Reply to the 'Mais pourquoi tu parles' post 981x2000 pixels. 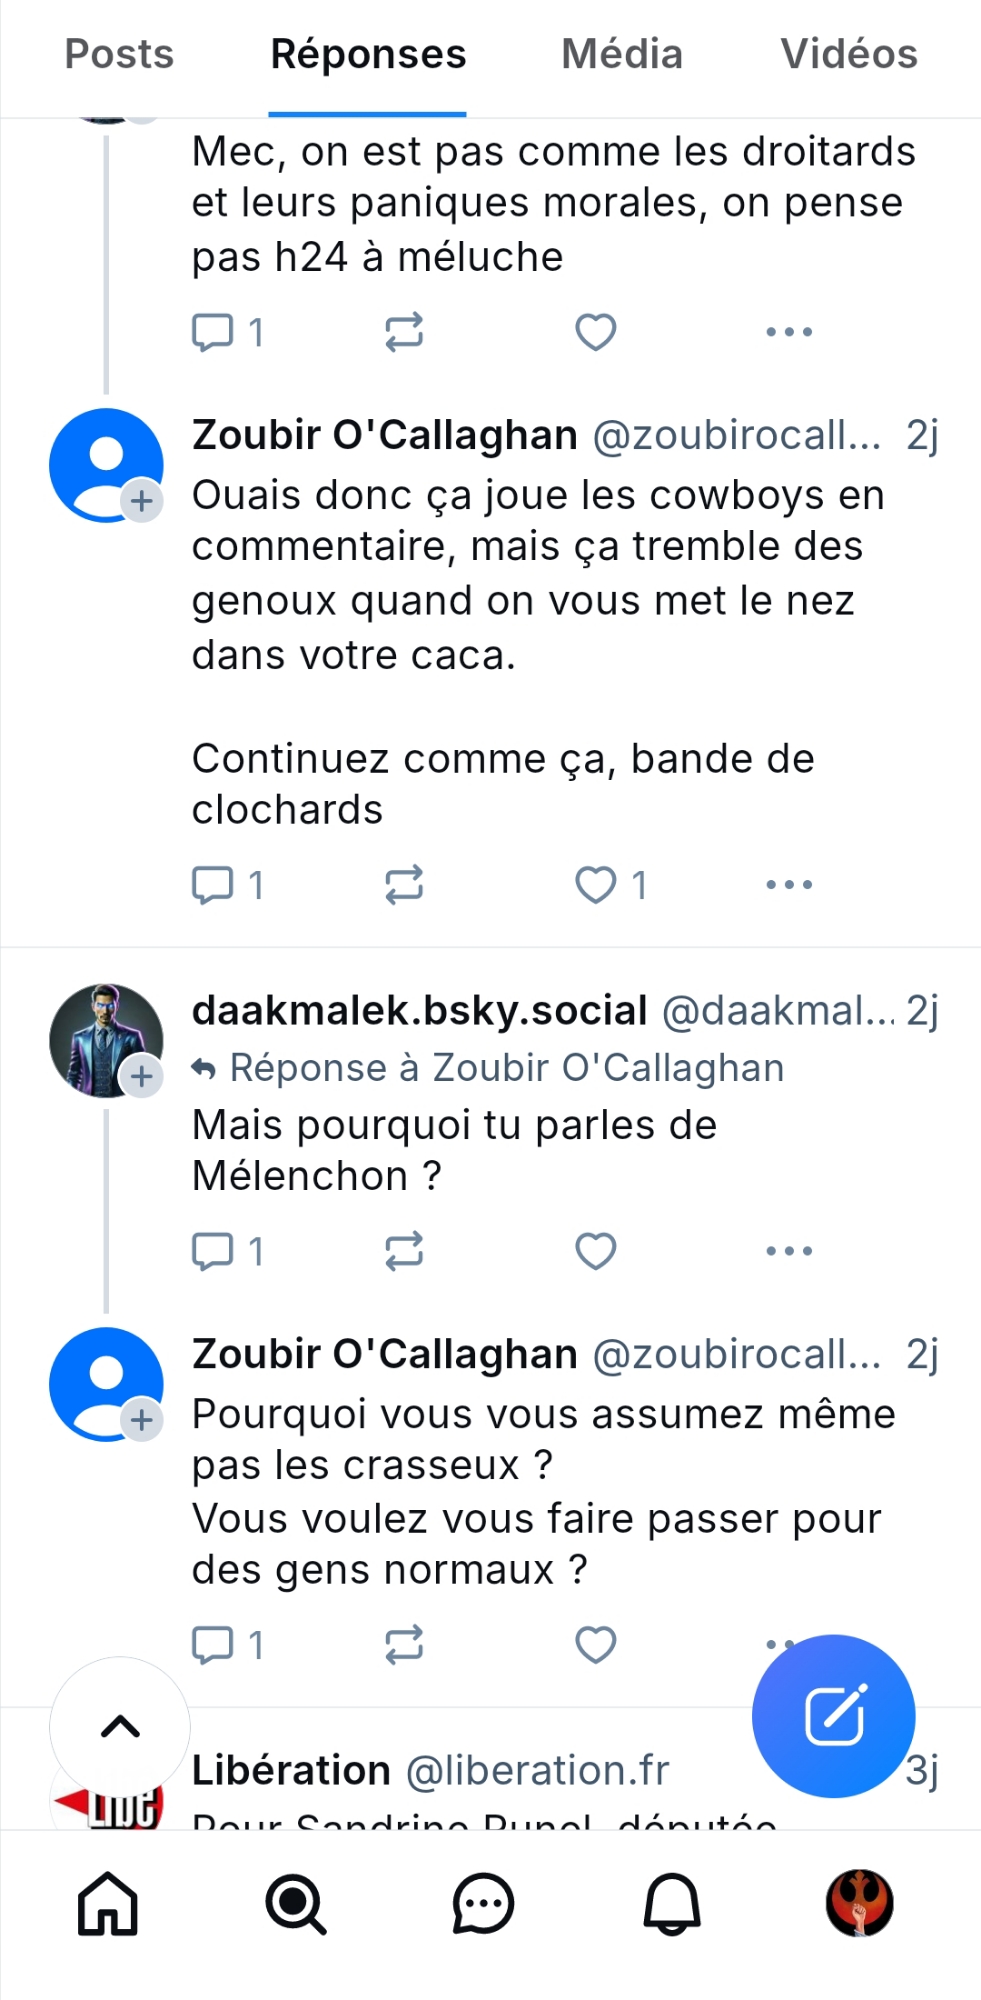tap(213, 1251)
